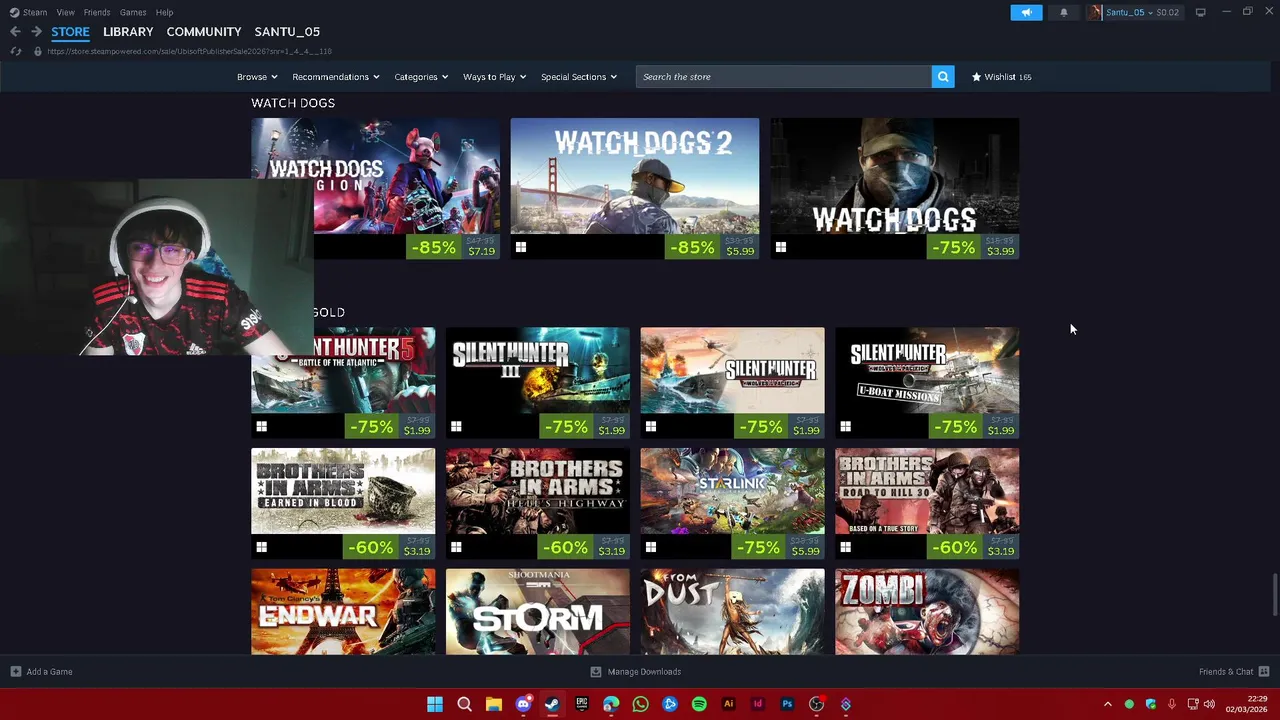
Task: Open Discord from the taskbar
Action: 523,704
